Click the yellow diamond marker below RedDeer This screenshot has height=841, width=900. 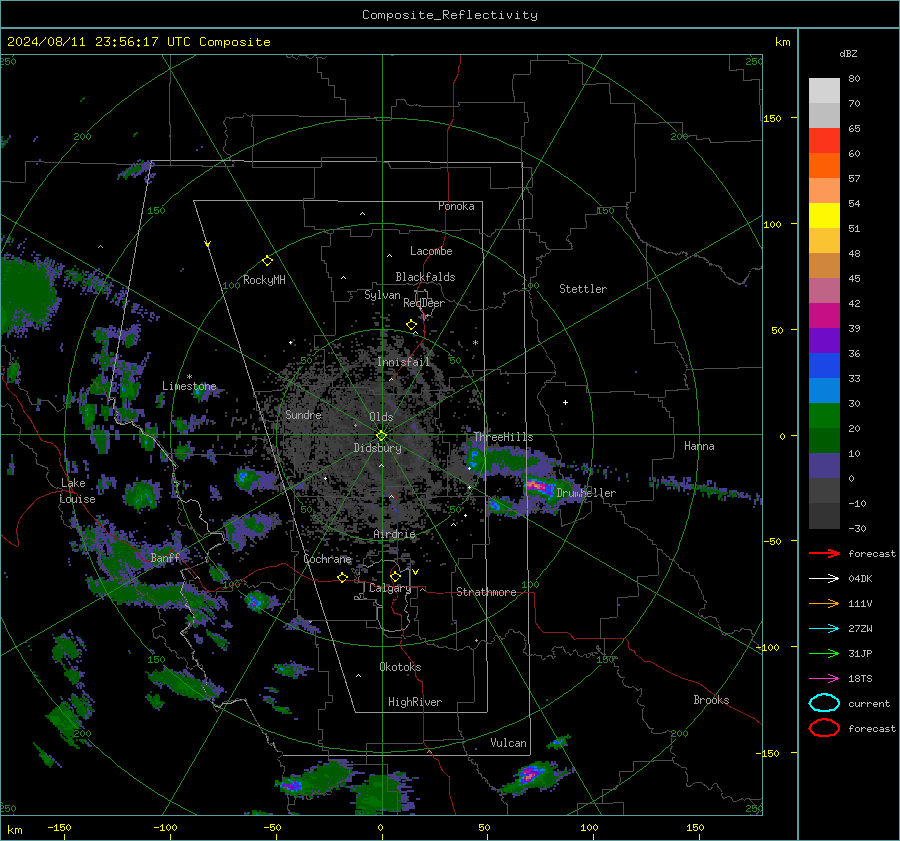click(412, 325)
